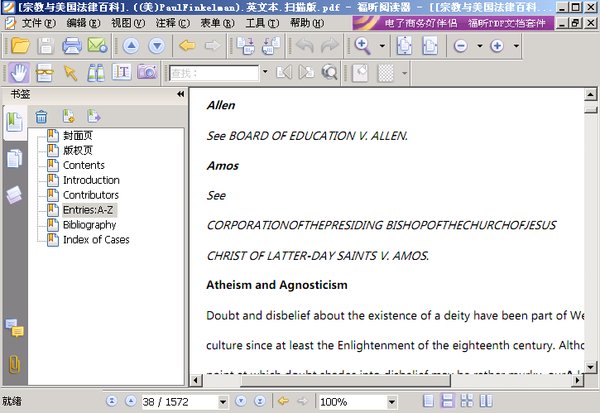
Task: Go to next page with down arrow
Action: (157, 46)
